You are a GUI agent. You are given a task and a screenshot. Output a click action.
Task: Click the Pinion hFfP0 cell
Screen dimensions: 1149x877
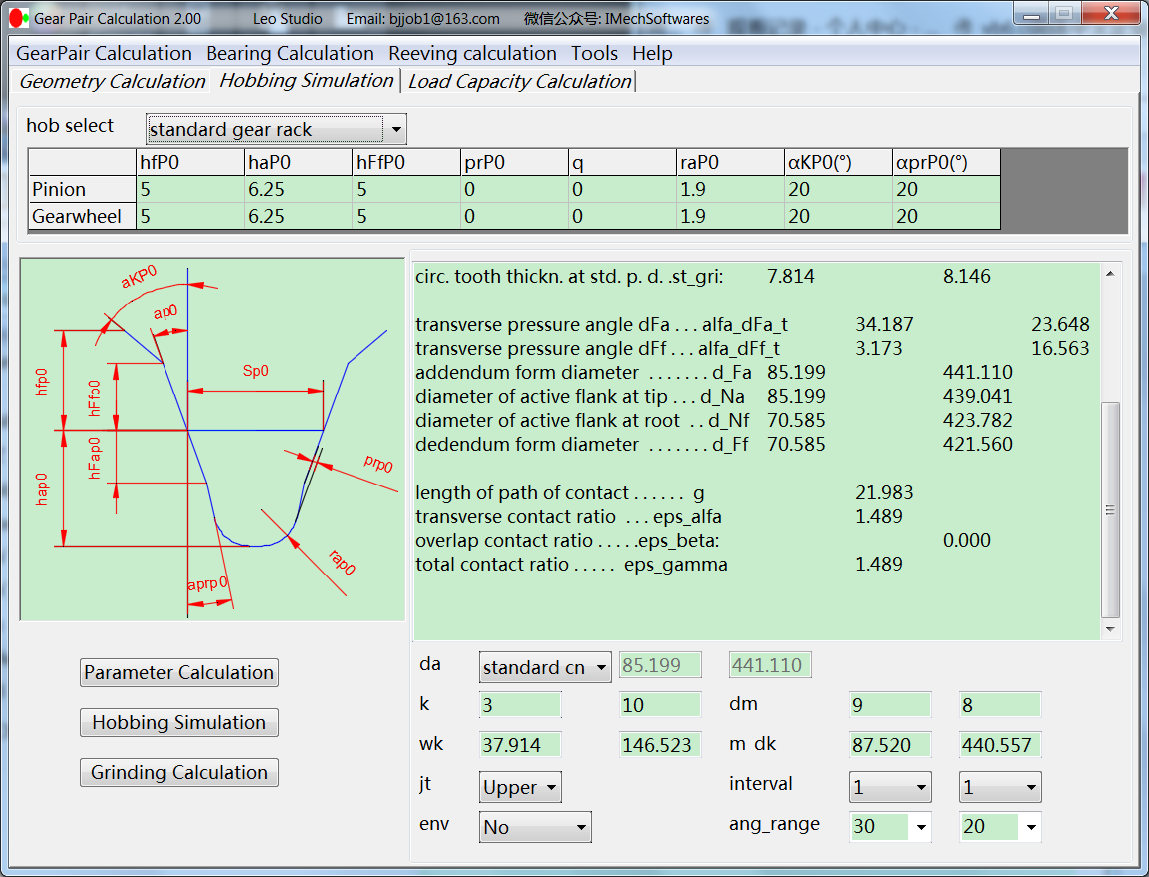tap(406, 190)
